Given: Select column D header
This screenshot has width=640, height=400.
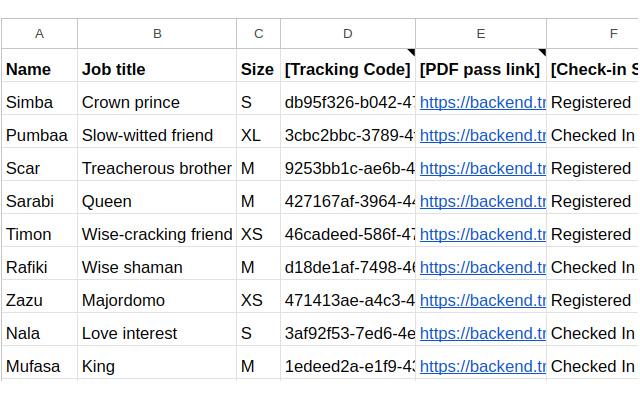Looking at the screenshot, I should [x=348, y=33].
